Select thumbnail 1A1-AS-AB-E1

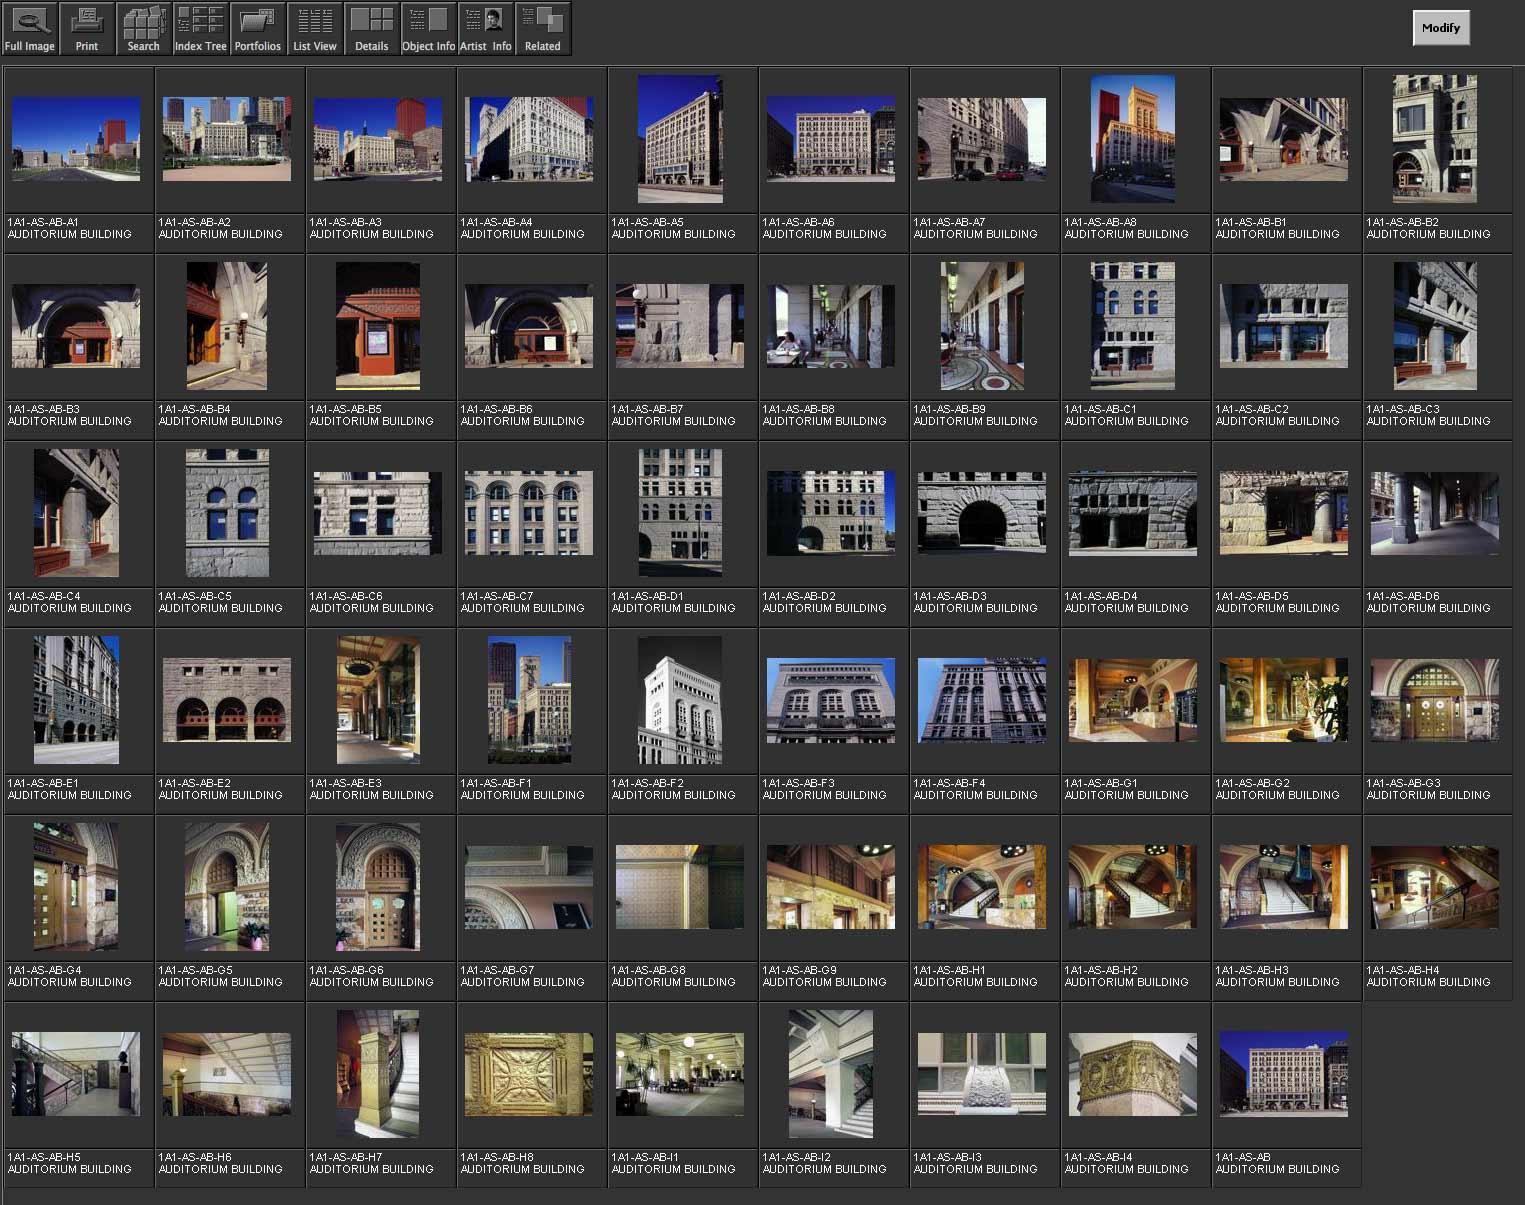(76, 700)
